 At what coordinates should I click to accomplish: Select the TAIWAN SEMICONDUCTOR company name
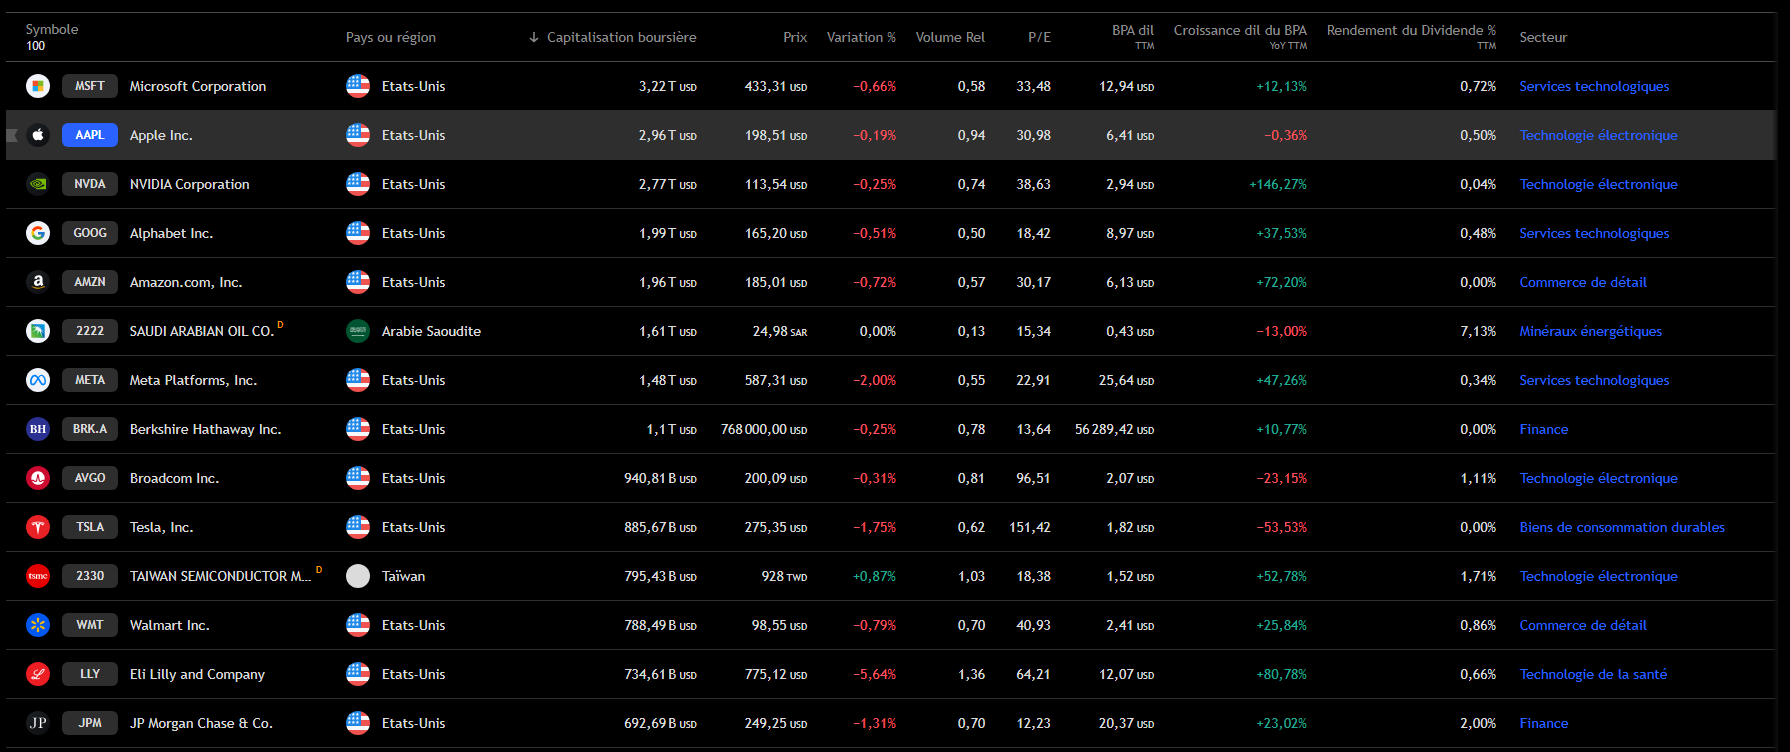coord(220,576)
